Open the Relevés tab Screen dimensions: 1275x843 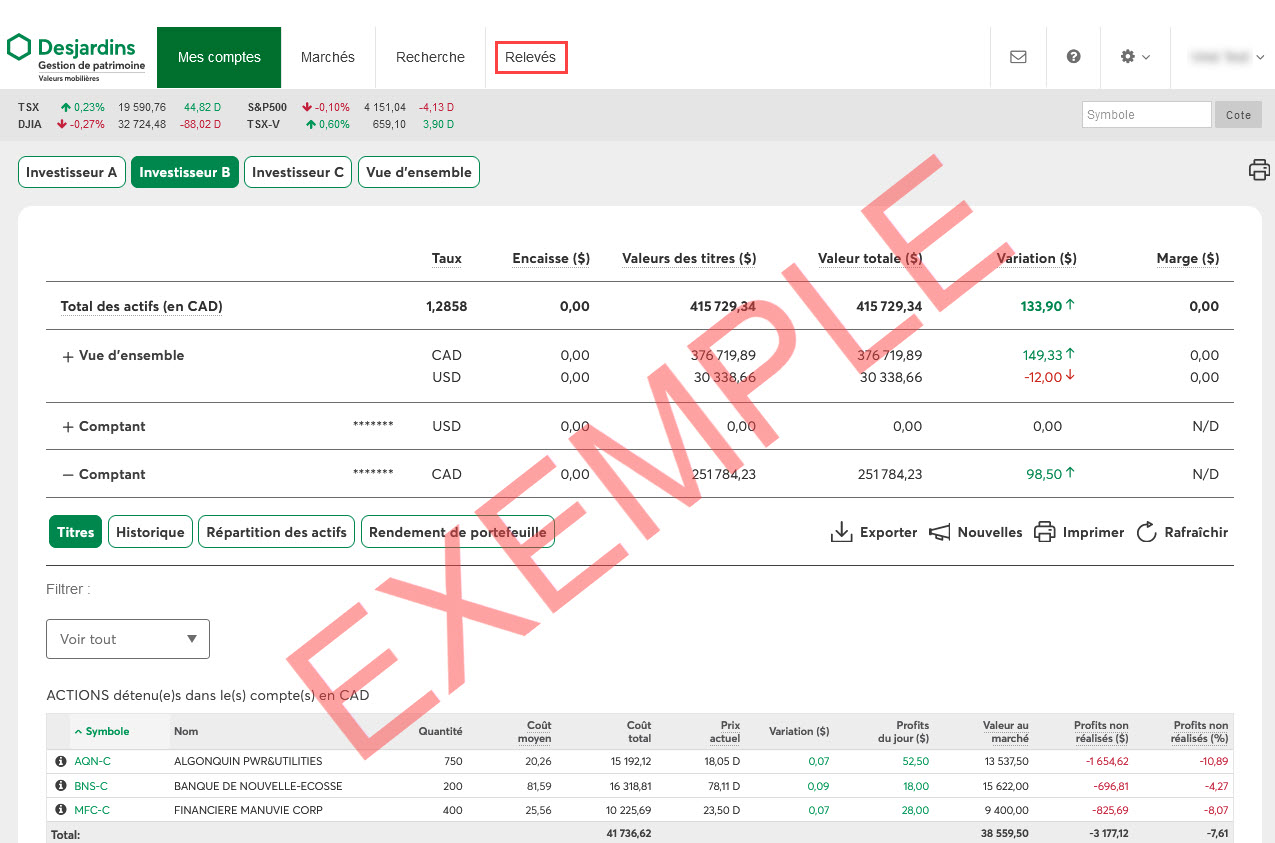pos(531,57)
